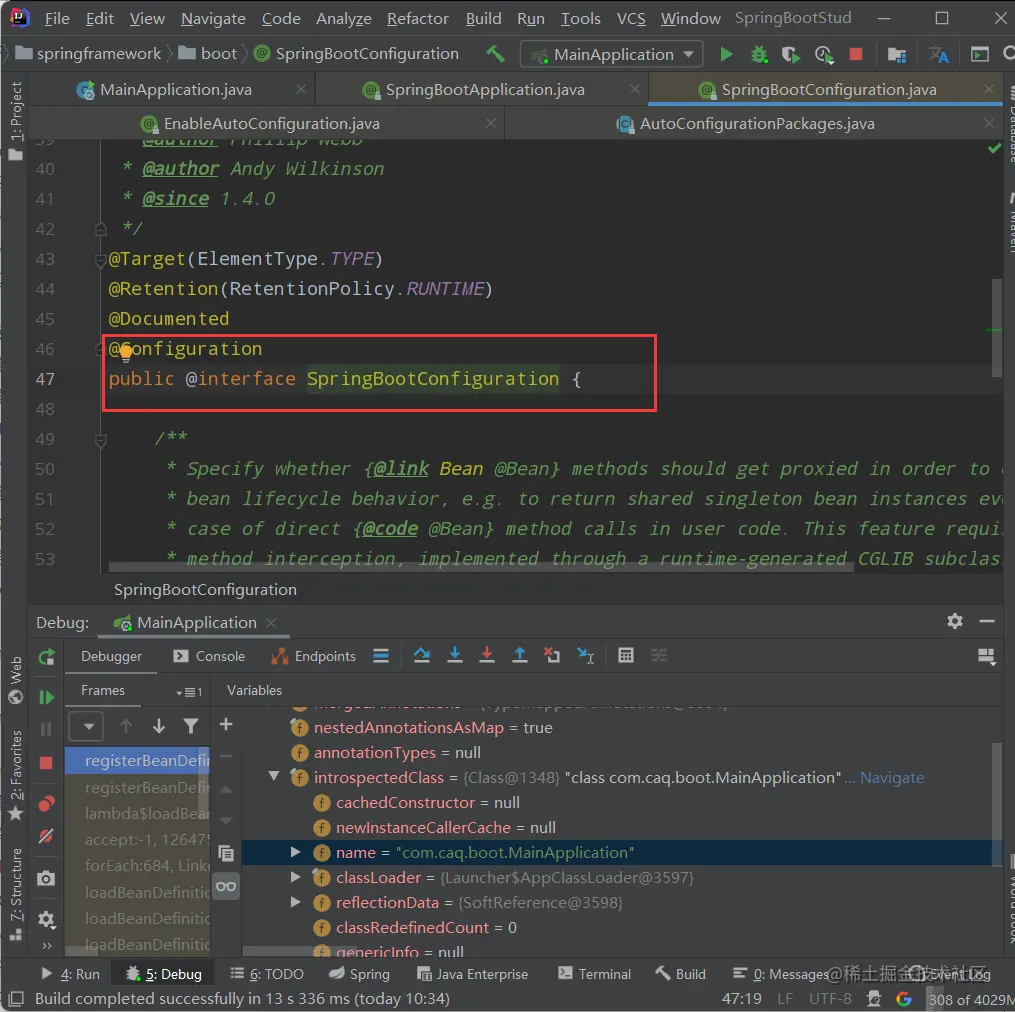Fold the javadoc at line 49
The width and height of the screenshot is (1015, 1012).
101,441
